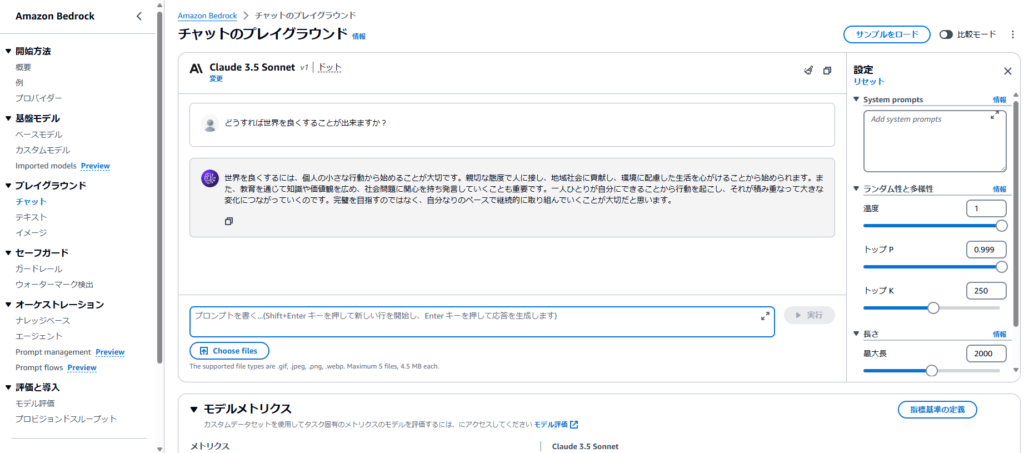Toggle 比較モード comparison mode on
The width and height of the screenshot is (1024, 453).
pos(945,34)
